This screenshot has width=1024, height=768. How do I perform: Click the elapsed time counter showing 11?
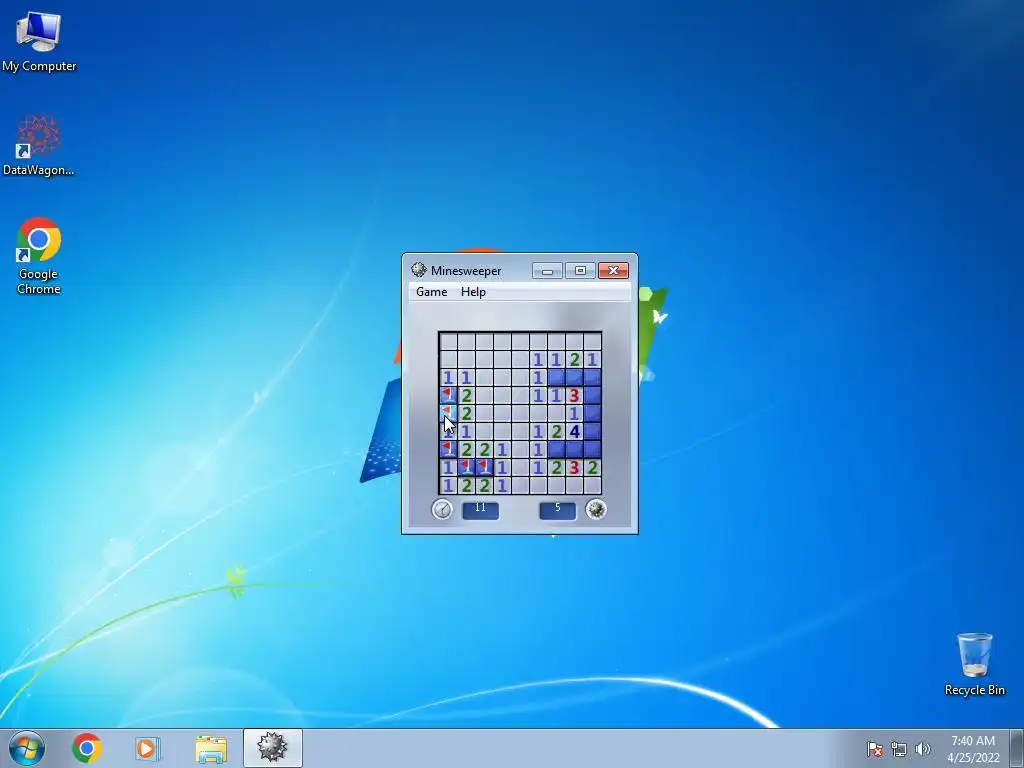pos(481,509)
